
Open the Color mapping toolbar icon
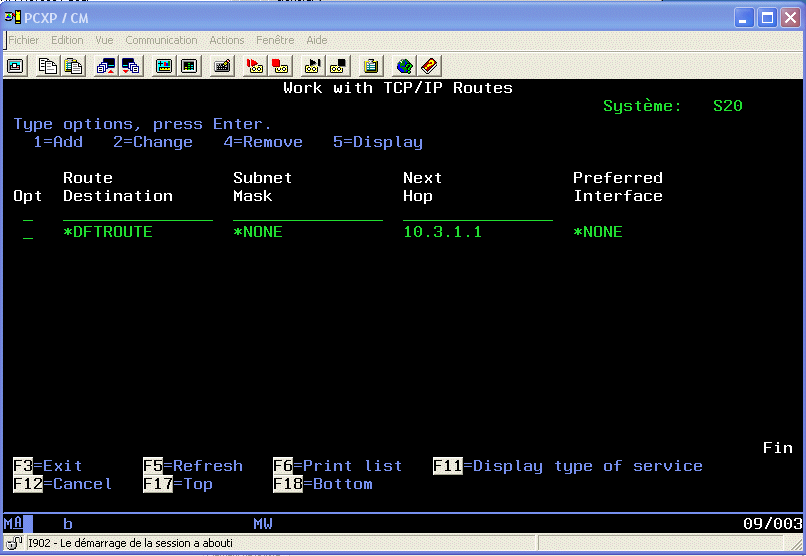(x=189, y=66)
